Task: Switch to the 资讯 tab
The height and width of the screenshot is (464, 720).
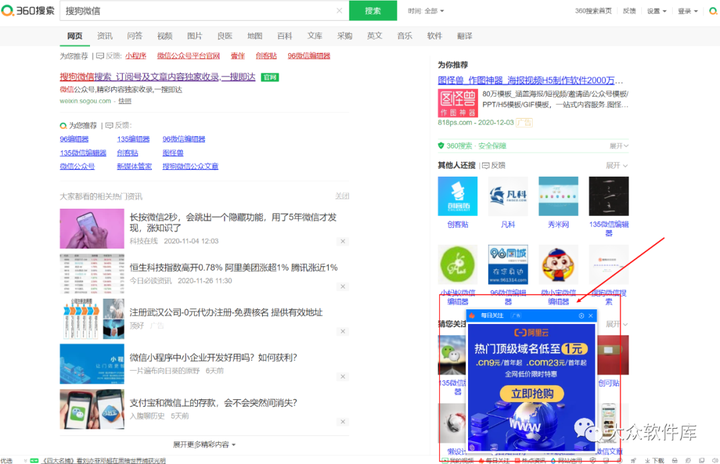Action: (105, 36)
